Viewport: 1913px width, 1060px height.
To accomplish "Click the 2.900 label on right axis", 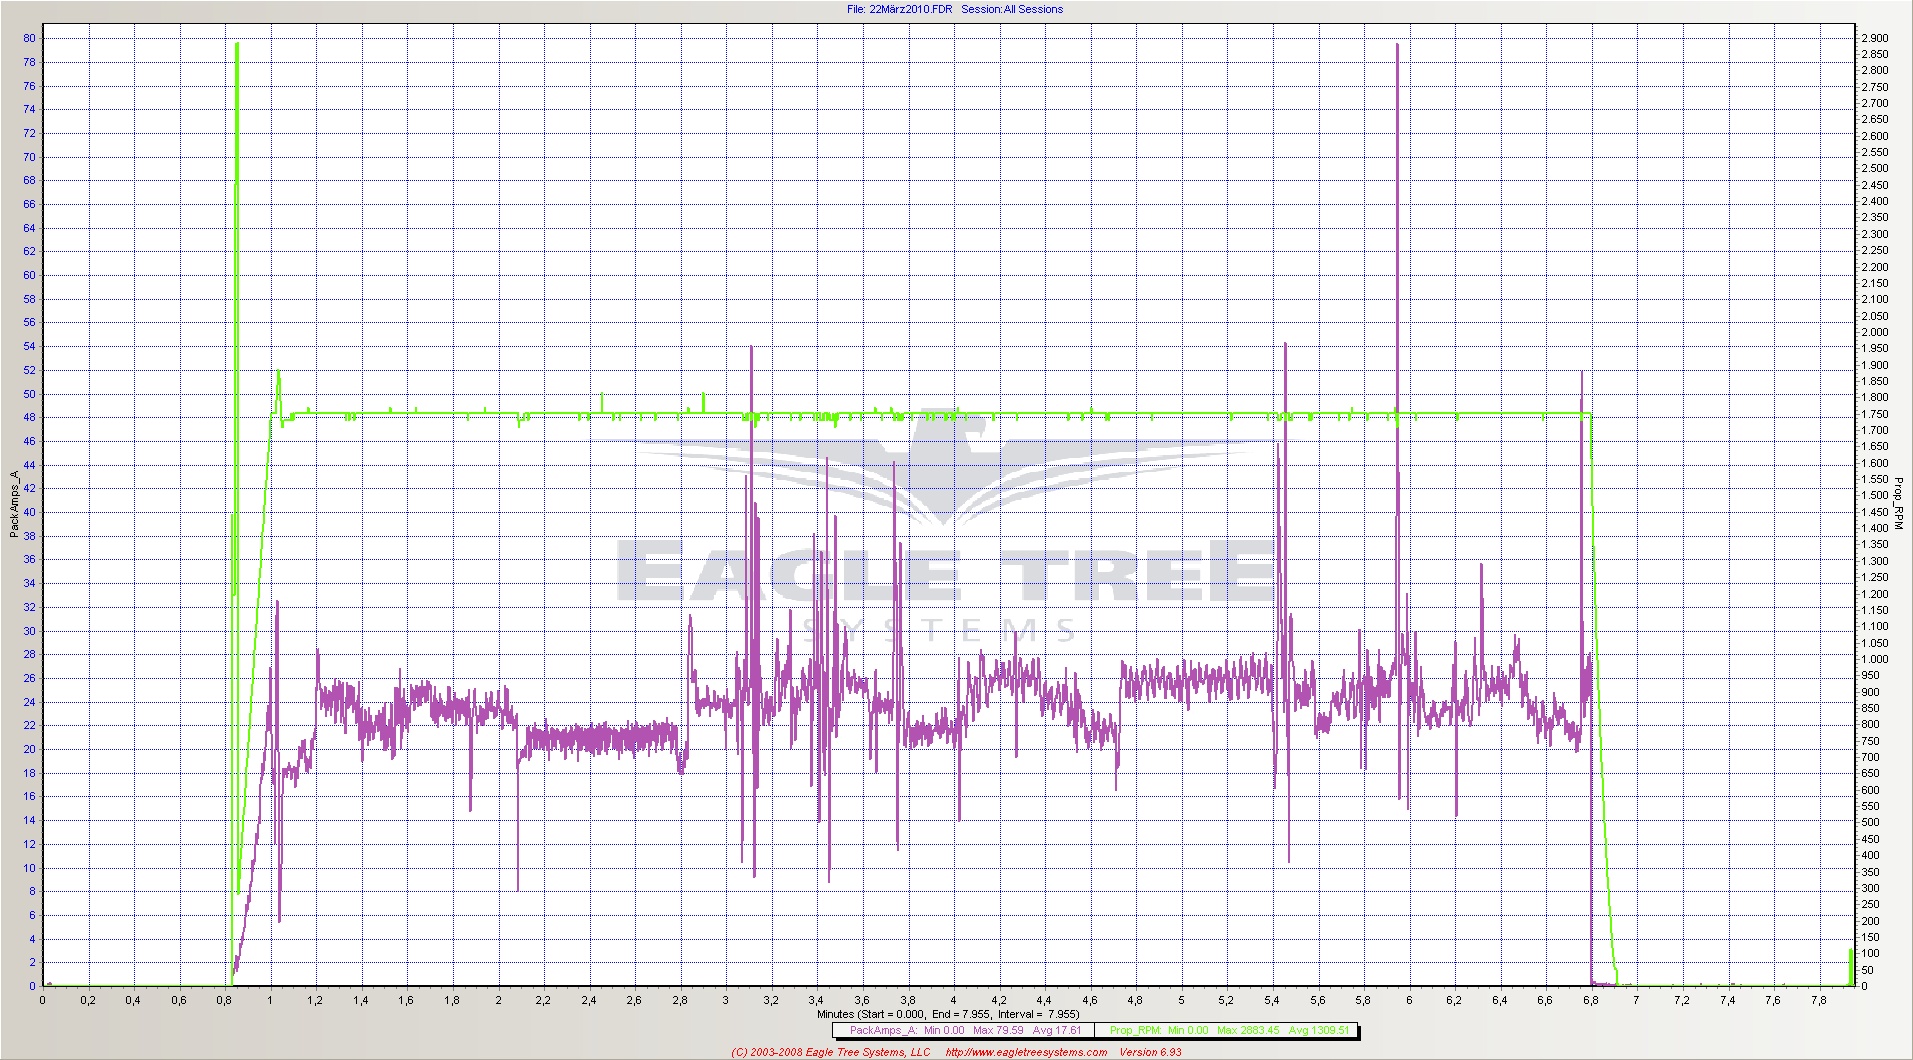I will [1874, 38].
